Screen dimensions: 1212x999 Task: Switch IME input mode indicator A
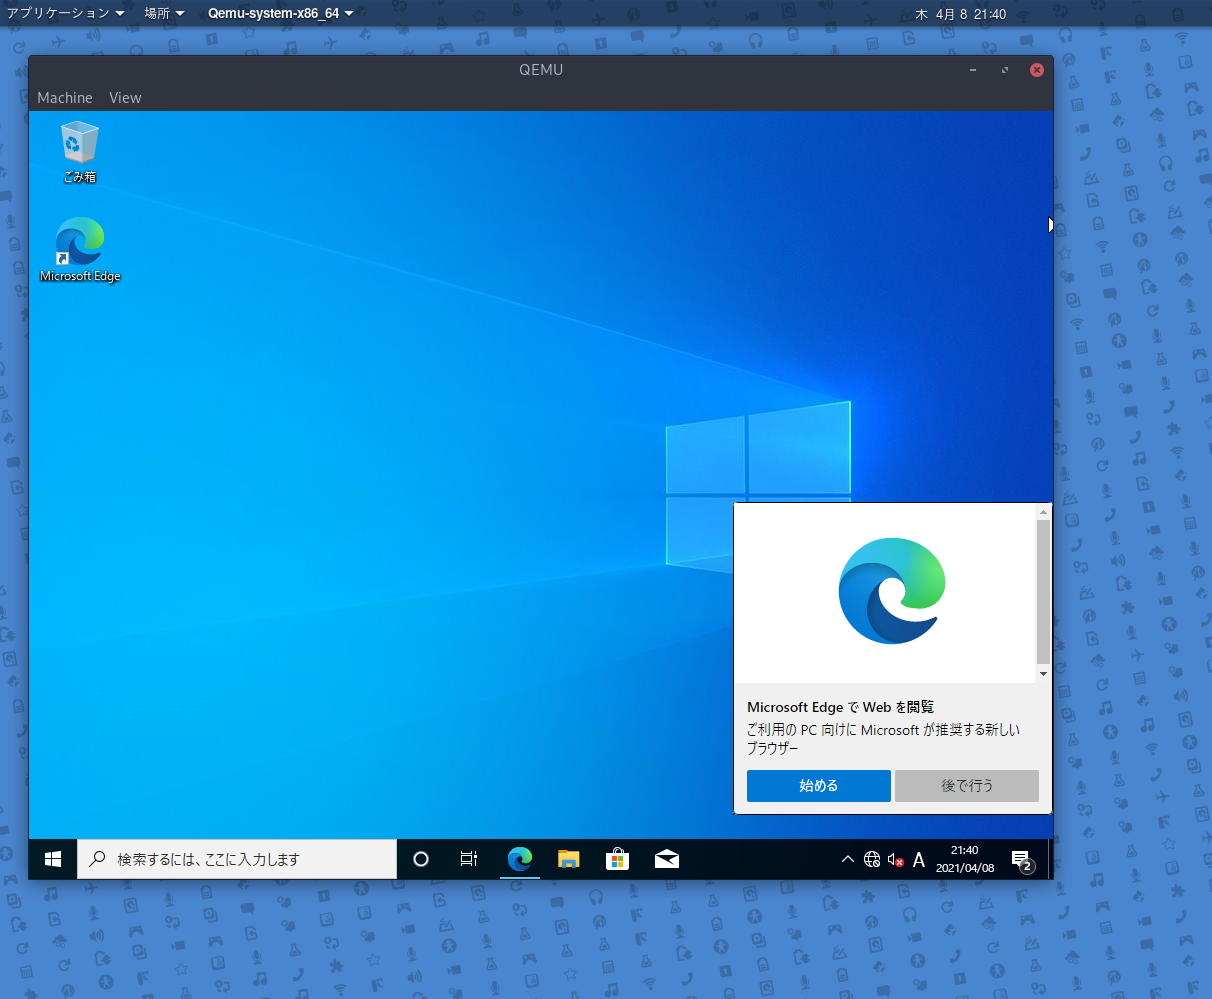tap(919, 859)
